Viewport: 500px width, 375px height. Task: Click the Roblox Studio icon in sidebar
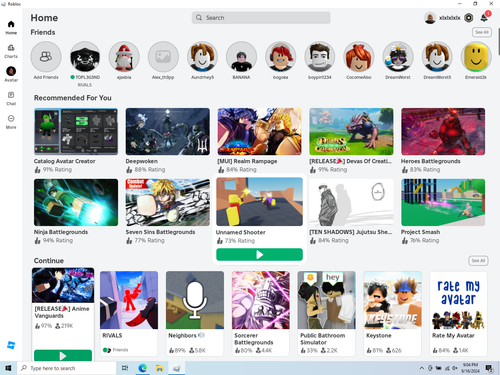[x=11, y=345]
